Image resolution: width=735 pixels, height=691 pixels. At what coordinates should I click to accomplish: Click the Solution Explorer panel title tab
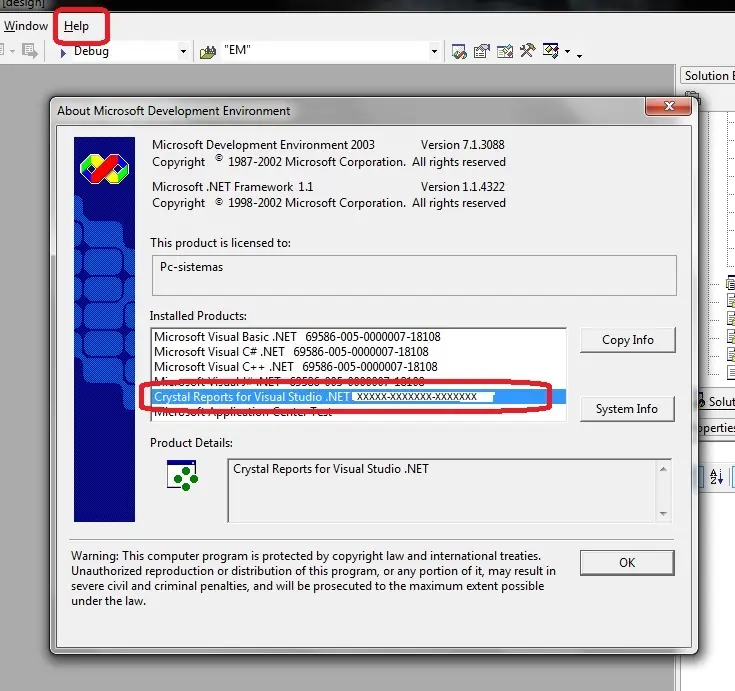point(708,75)
